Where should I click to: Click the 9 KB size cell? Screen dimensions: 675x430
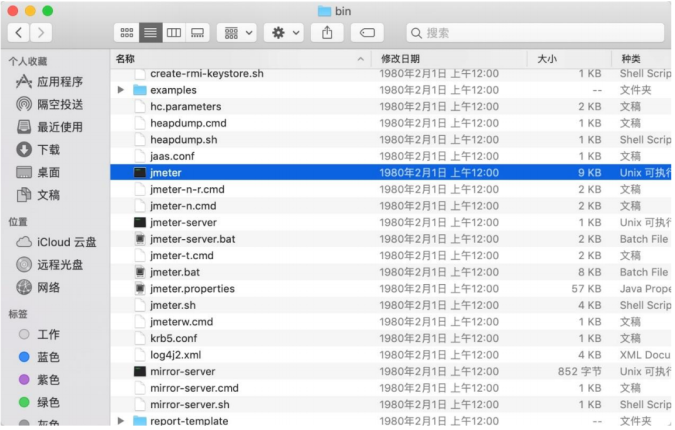(x=589, y=173)
